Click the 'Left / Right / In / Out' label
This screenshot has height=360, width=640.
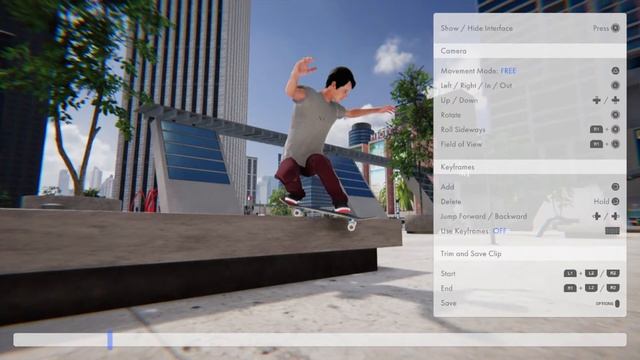point(476,85)
